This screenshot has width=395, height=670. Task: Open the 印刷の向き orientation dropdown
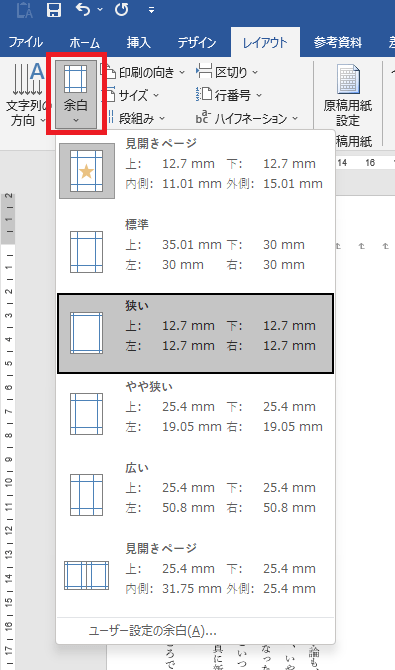[145, 72]
